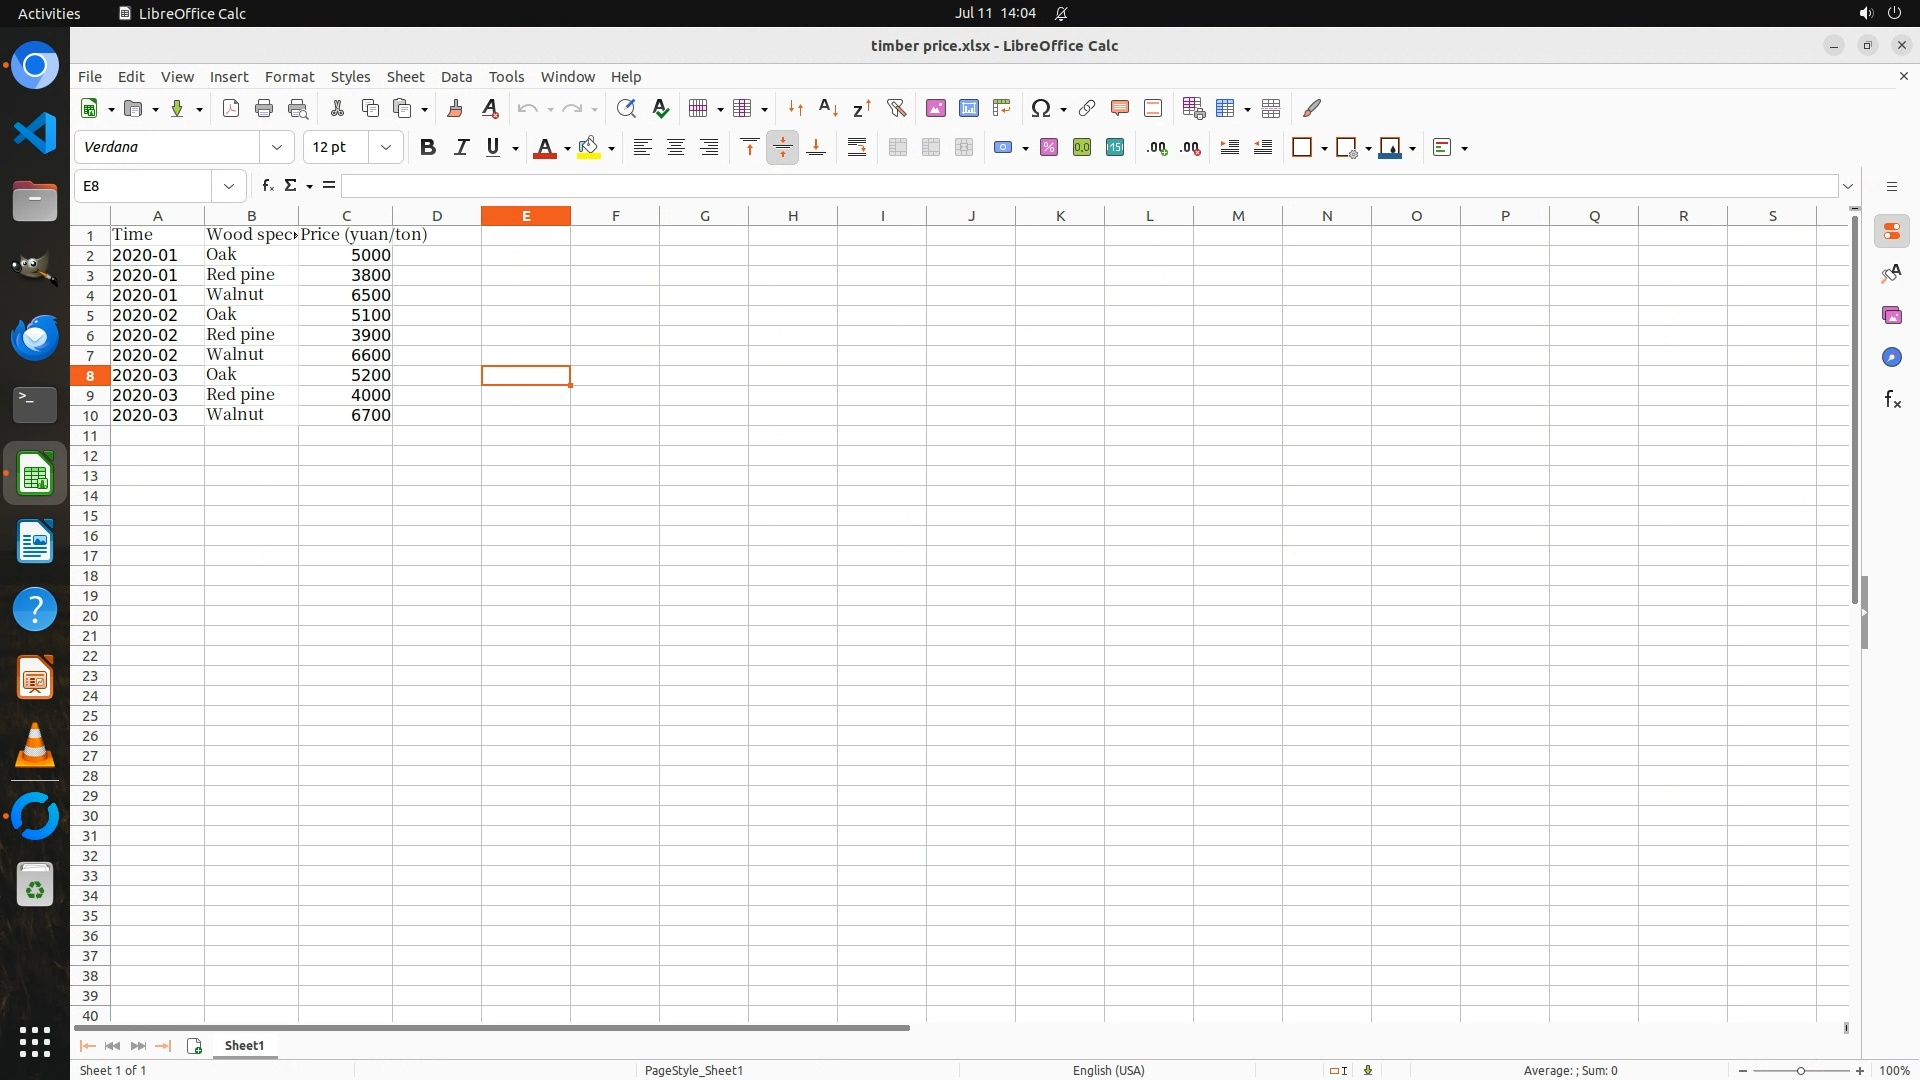Click the Format as Percent icon

[x=1048, y=148]
